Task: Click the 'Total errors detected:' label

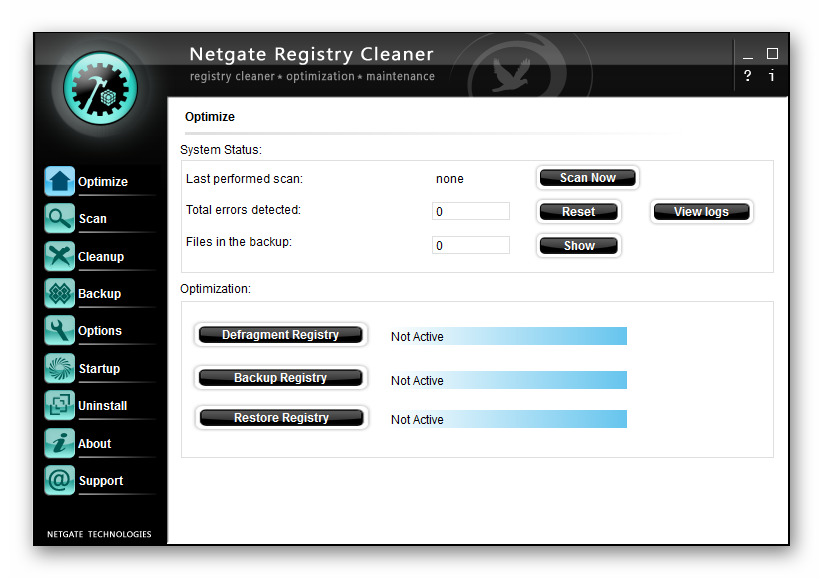Action: coord(243,210)
